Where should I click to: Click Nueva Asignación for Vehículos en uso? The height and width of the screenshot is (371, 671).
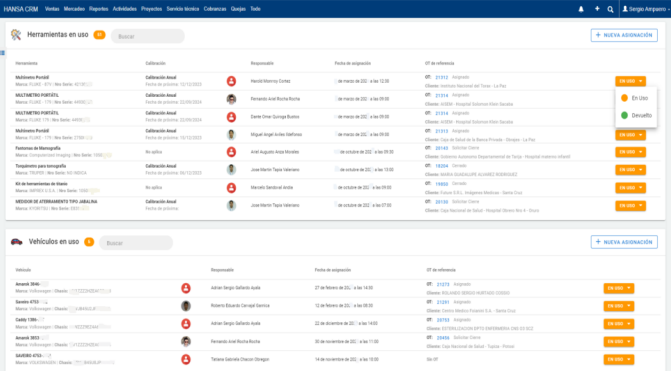click(624, 242)
